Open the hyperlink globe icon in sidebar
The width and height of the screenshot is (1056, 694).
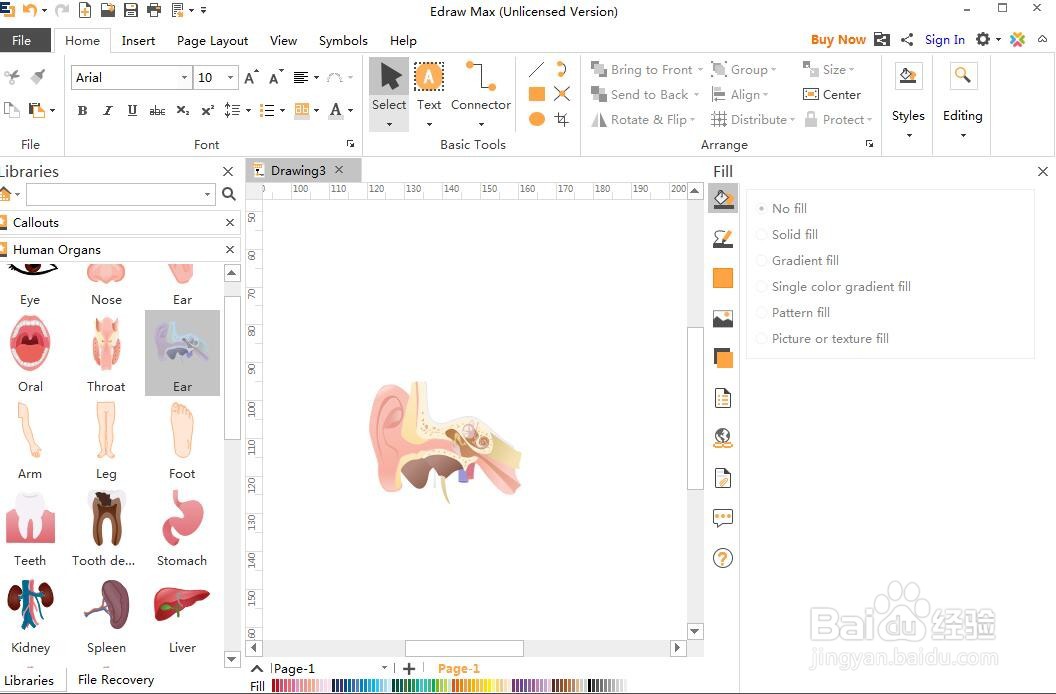(x=723, y=438)
